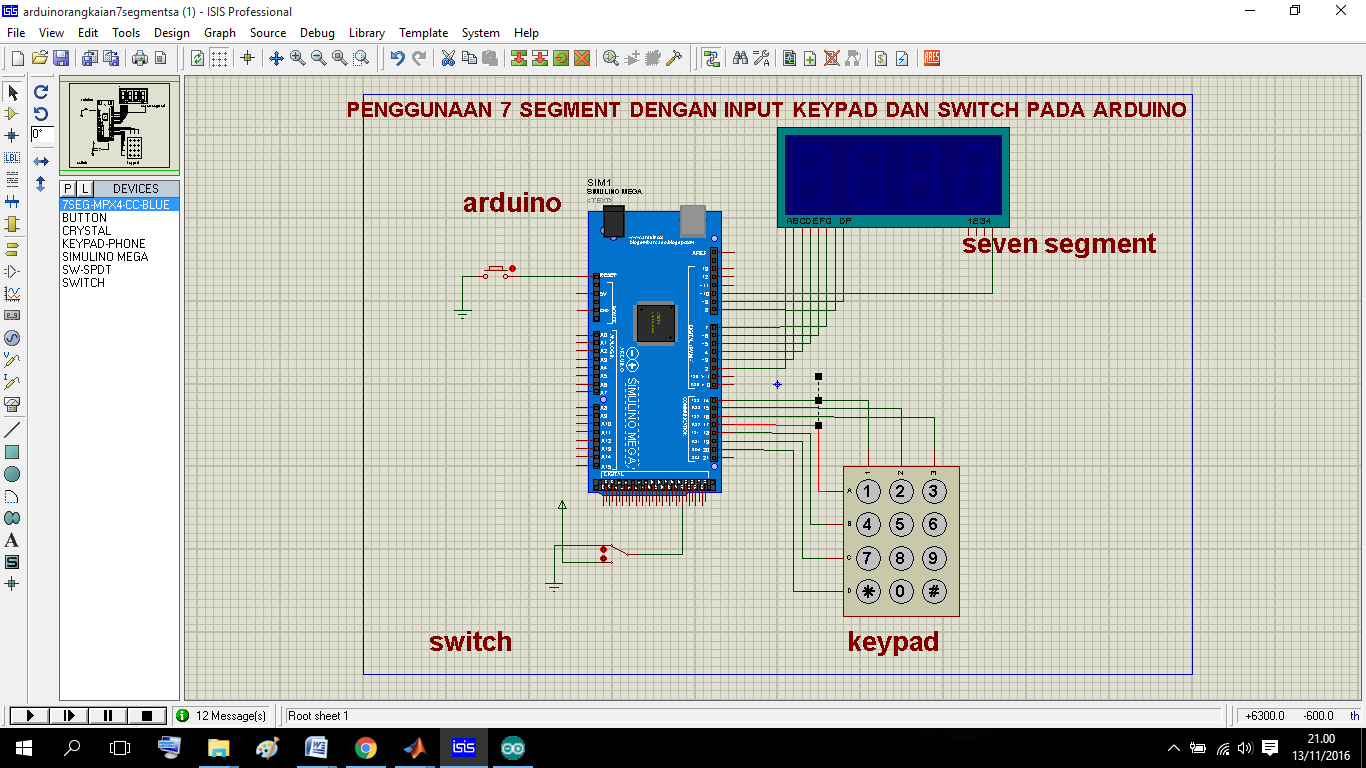Open the Library menu

[366, 32]
